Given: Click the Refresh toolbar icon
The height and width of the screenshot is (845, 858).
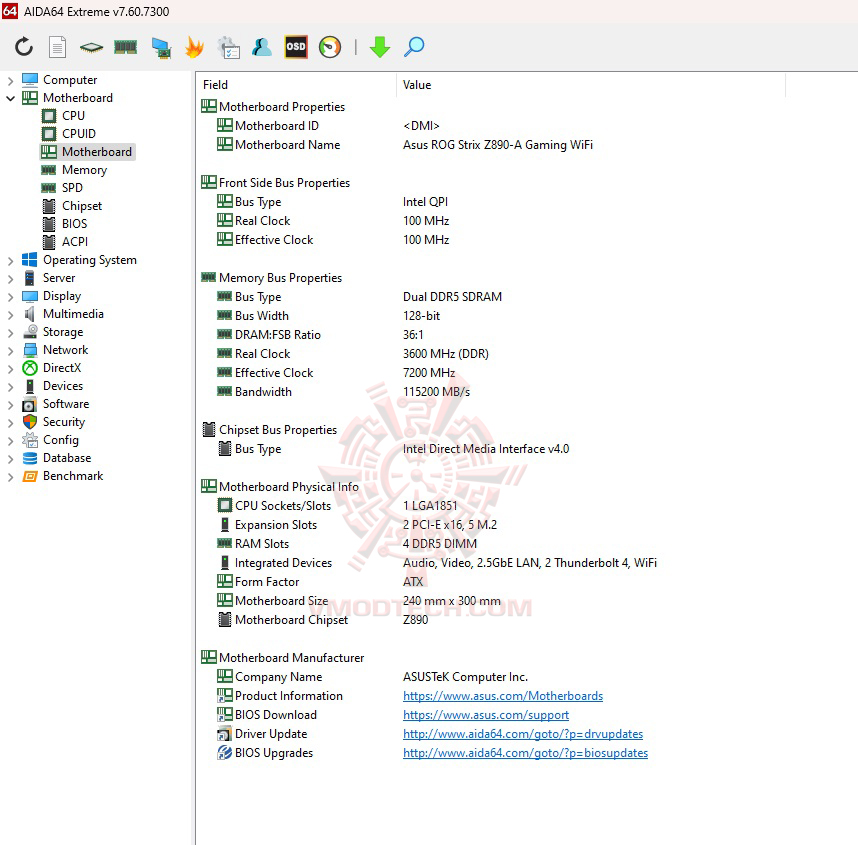Looking at the screenshot, I should [x=24, y=47].
